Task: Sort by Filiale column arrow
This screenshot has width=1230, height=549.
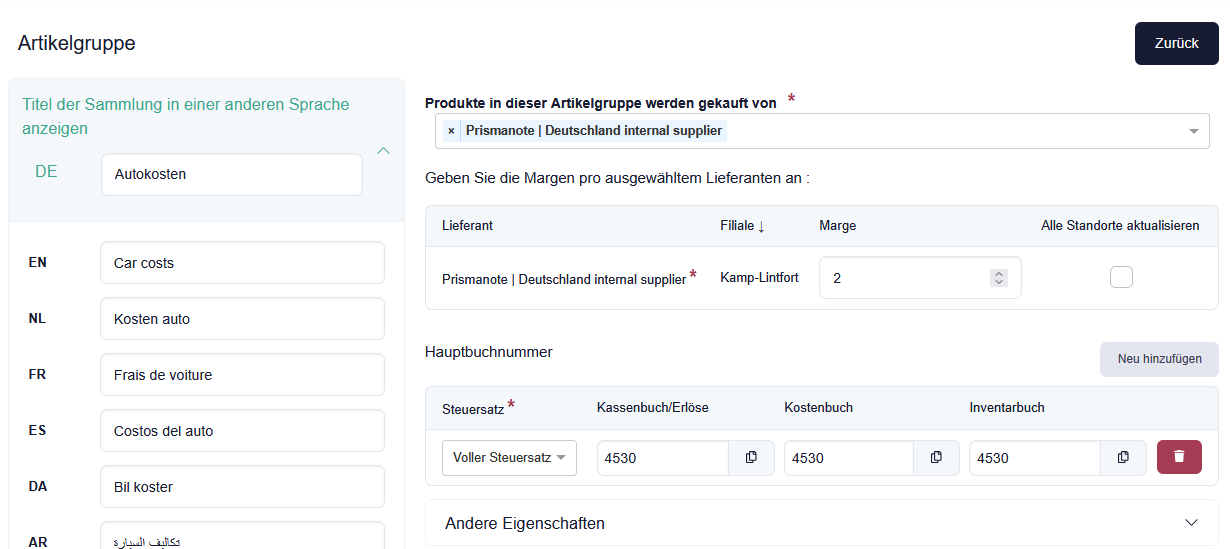Action: coord(761,226)
